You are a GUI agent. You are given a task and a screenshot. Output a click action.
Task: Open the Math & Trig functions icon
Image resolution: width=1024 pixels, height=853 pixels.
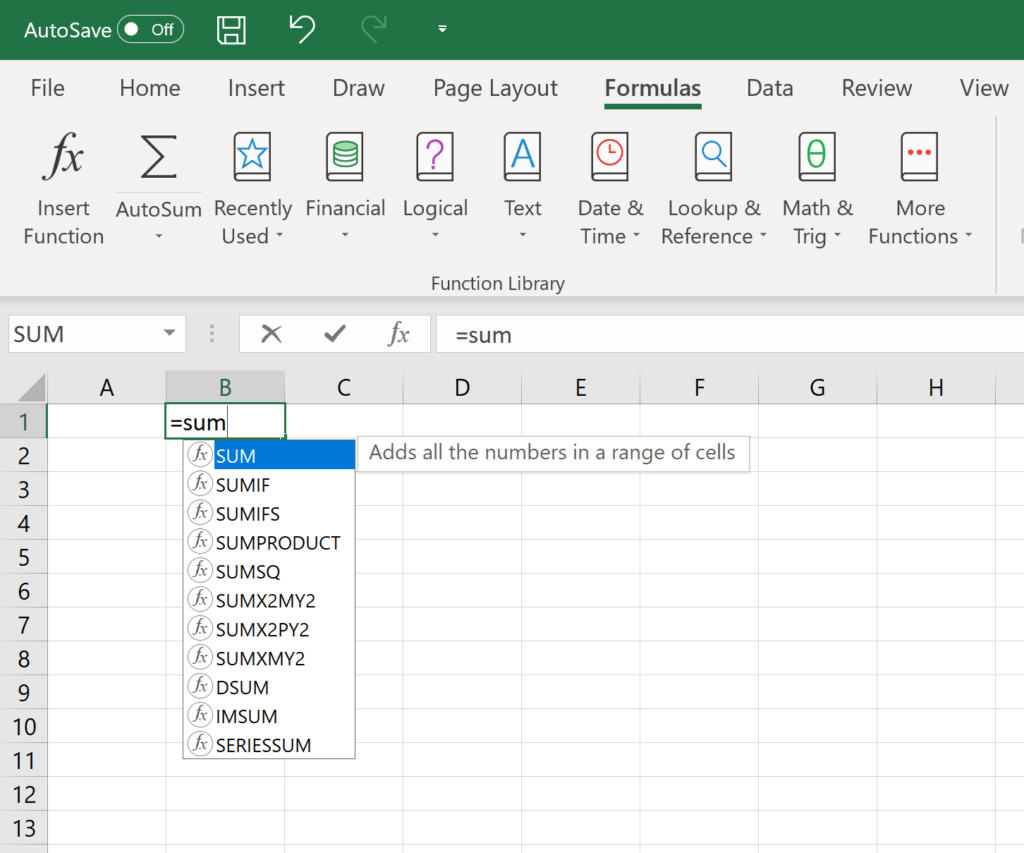click(x=817, y=158)
